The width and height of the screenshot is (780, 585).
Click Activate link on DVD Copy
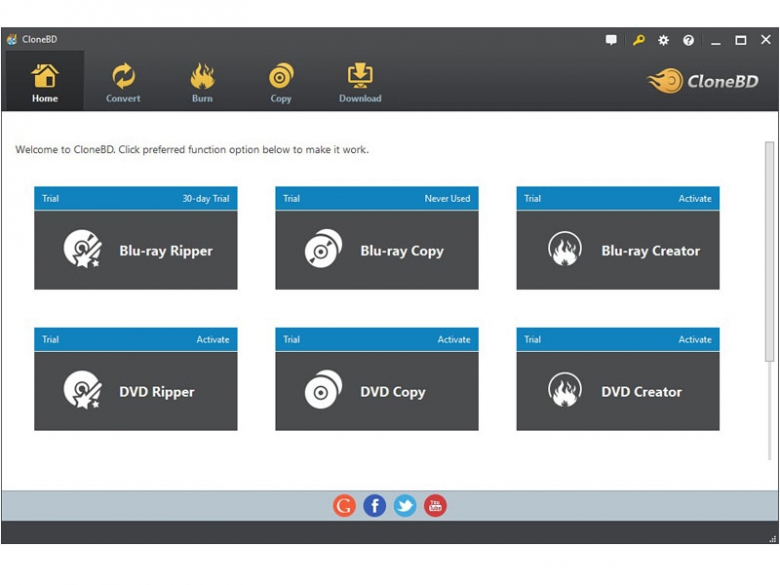point(454,339)
